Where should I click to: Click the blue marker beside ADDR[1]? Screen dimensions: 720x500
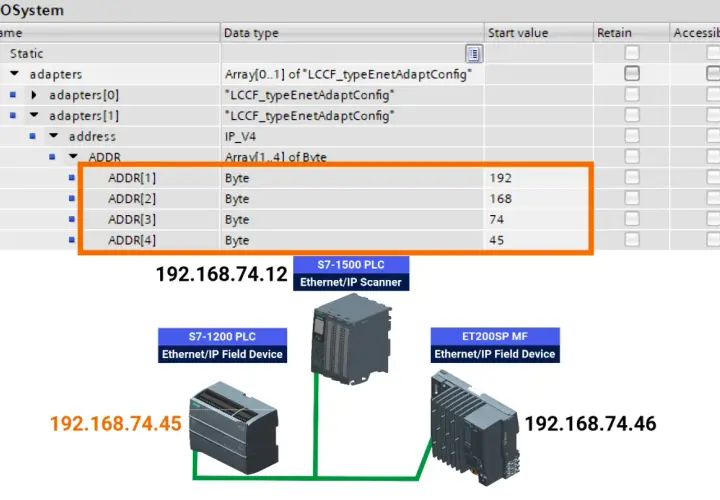[x=72, y=177]
